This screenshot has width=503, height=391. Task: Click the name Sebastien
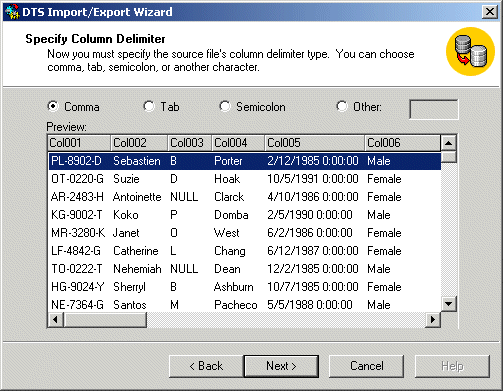[x=137, y=161]
